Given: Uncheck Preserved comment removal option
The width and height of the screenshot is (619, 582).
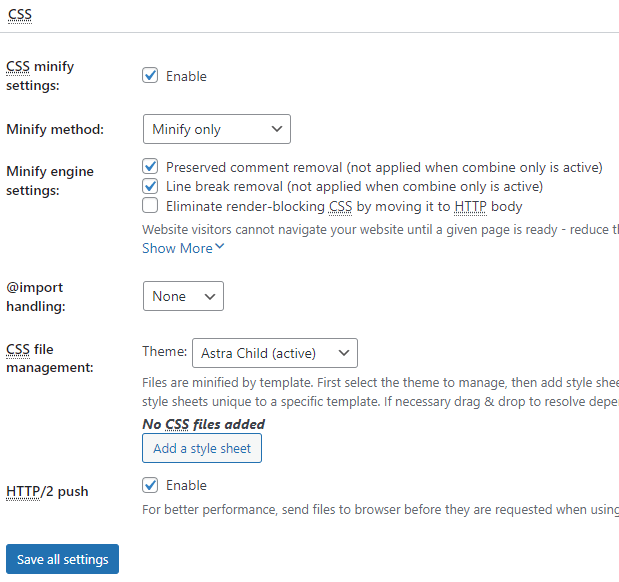Looking at the screenshot, I should [x=150, y=167].
